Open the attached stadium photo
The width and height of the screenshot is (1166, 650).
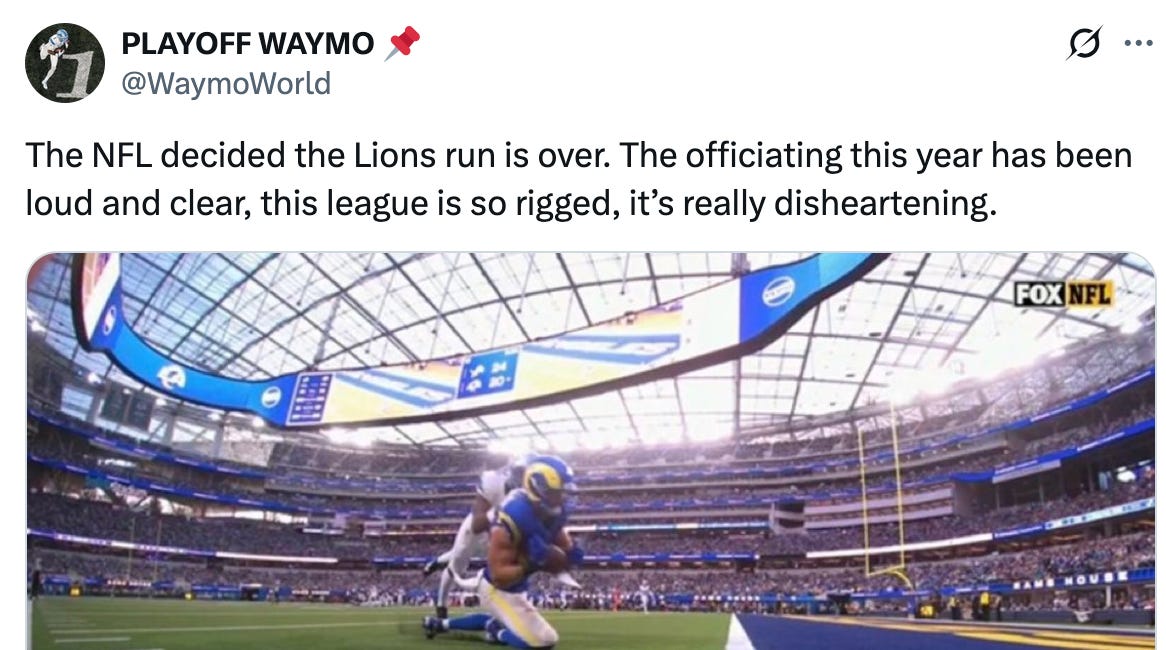591,451
